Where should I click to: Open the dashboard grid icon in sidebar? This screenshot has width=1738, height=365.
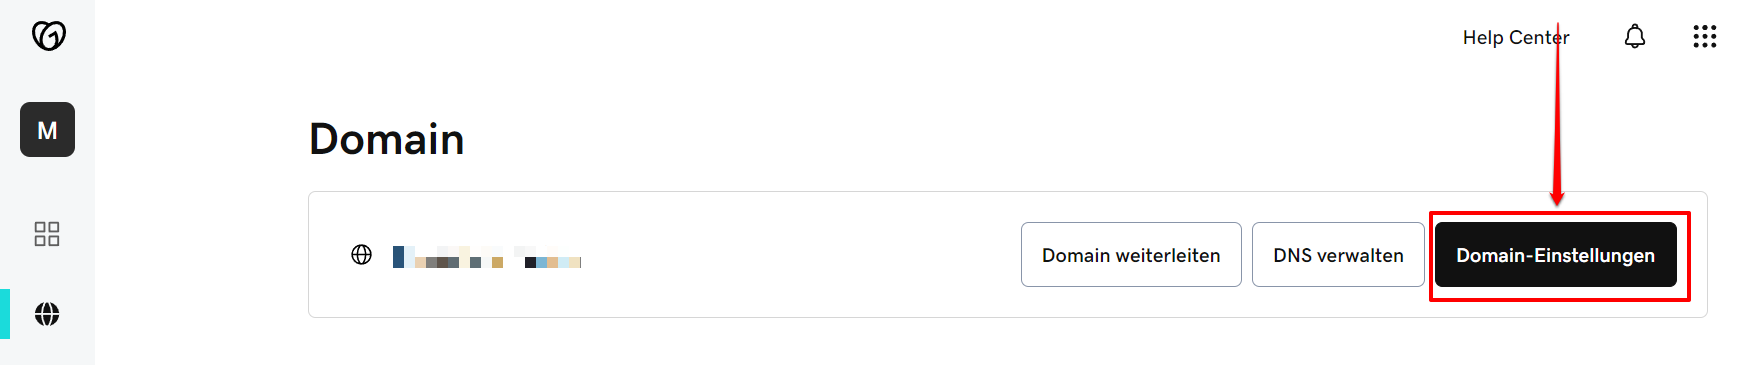point(47,234)
